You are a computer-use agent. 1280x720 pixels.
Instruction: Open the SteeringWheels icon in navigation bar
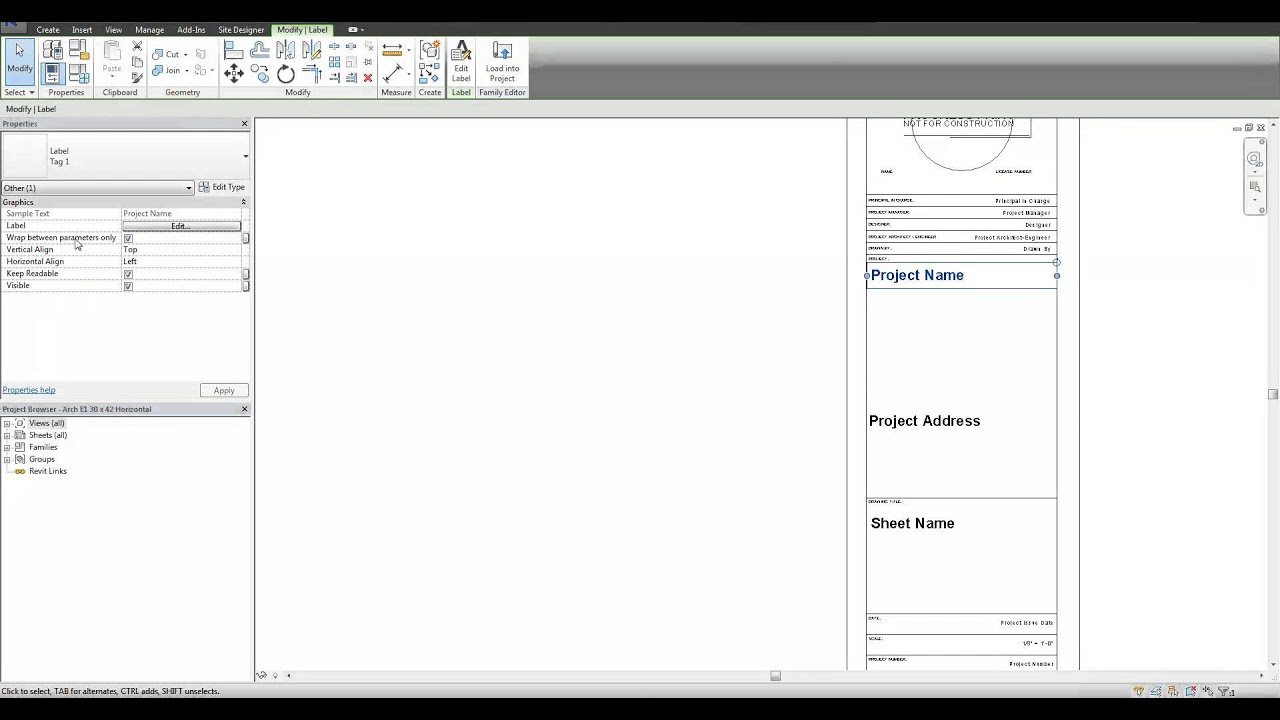(x=1254, y=158)
